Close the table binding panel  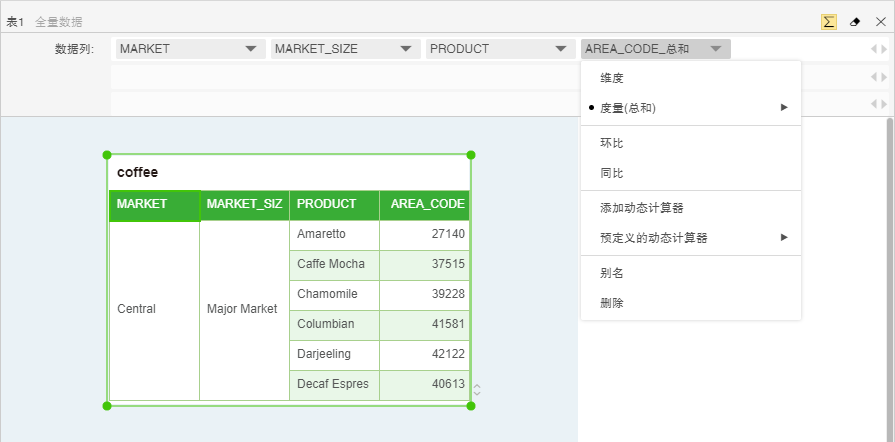tap(880, 21)
